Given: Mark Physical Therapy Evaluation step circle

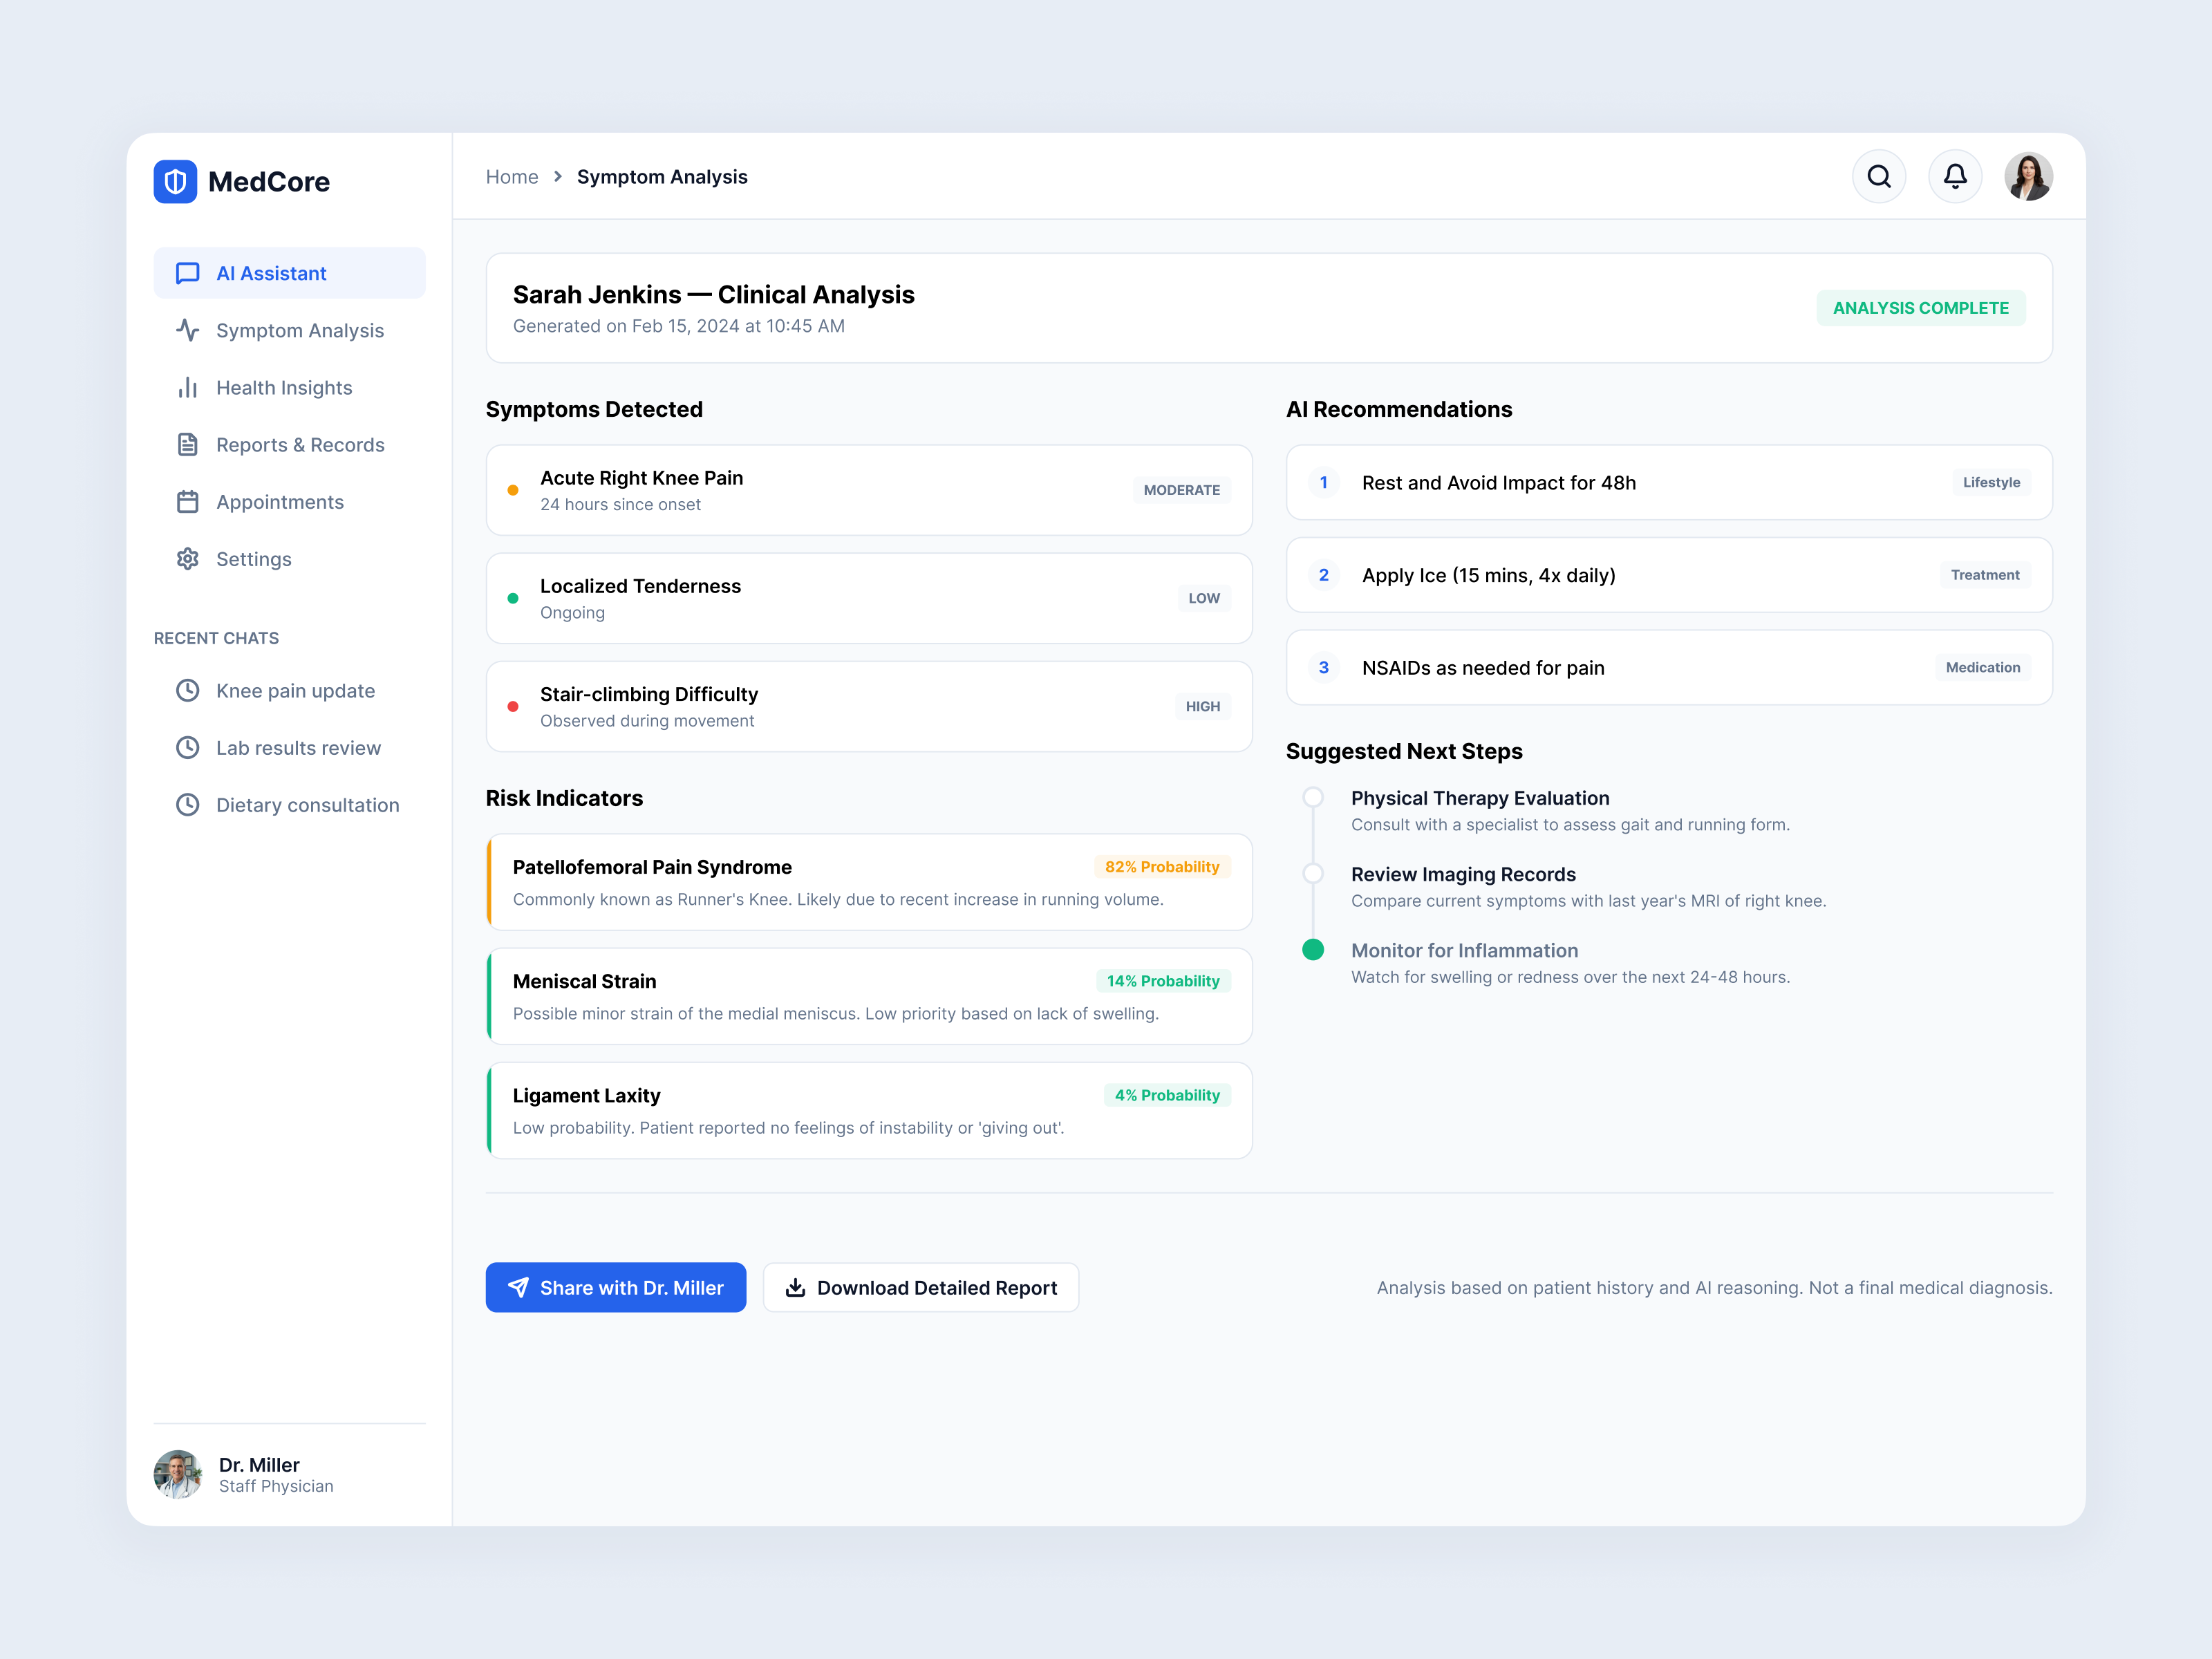Looking at the screenshot, I should pyautogui.click(x=1313, y=797).
